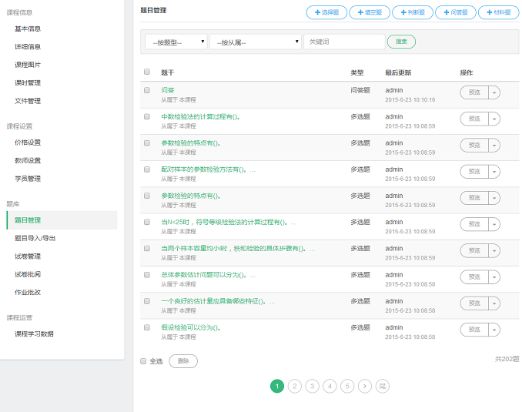
Task: Open 基本信息 in the sidebar
Action: [x=27, y=29]
